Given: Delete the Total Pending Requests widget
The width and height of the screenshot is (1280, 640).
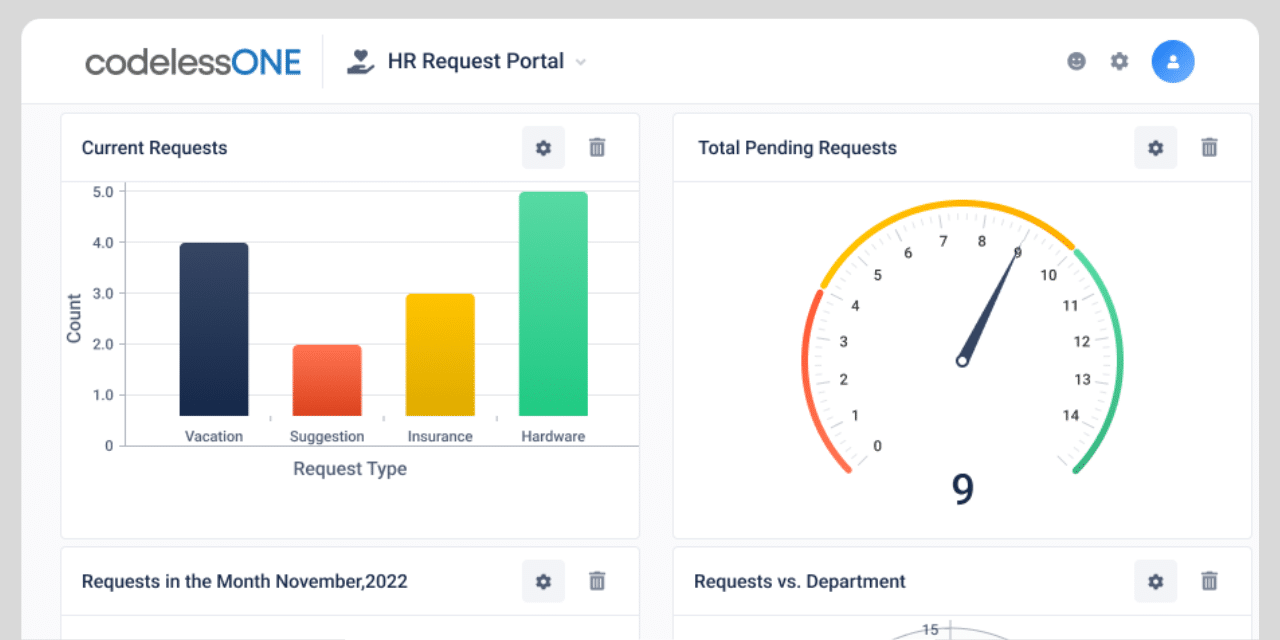Looking at the screenshot, I should point(1209,147).
